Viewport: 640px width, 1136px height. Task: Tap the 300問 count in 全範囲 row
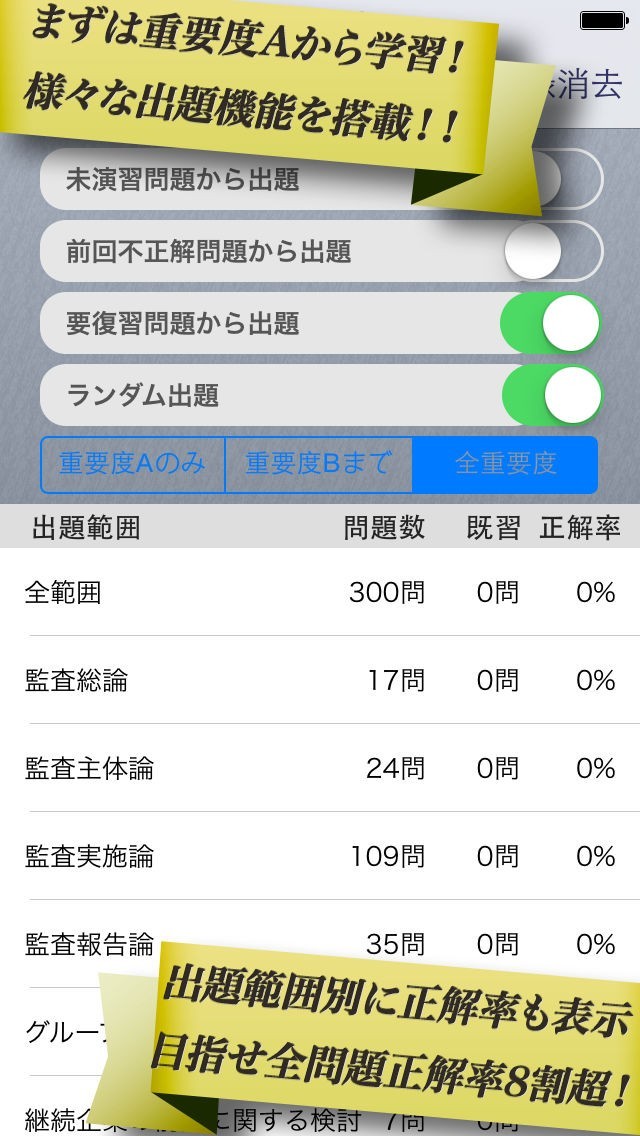click(x=387, y=593)
